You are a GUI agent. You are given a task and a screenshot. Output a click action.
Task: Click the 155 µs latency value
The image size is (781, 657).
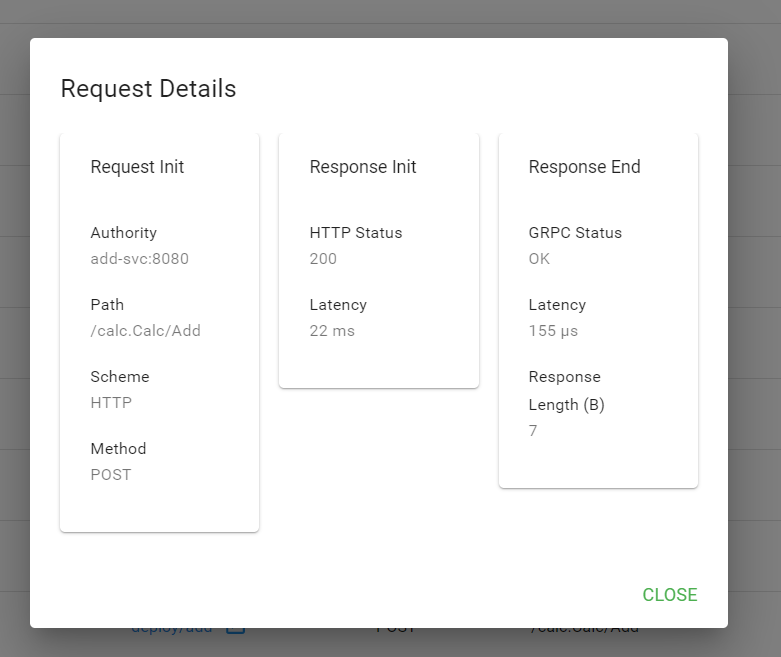[553, 331]
